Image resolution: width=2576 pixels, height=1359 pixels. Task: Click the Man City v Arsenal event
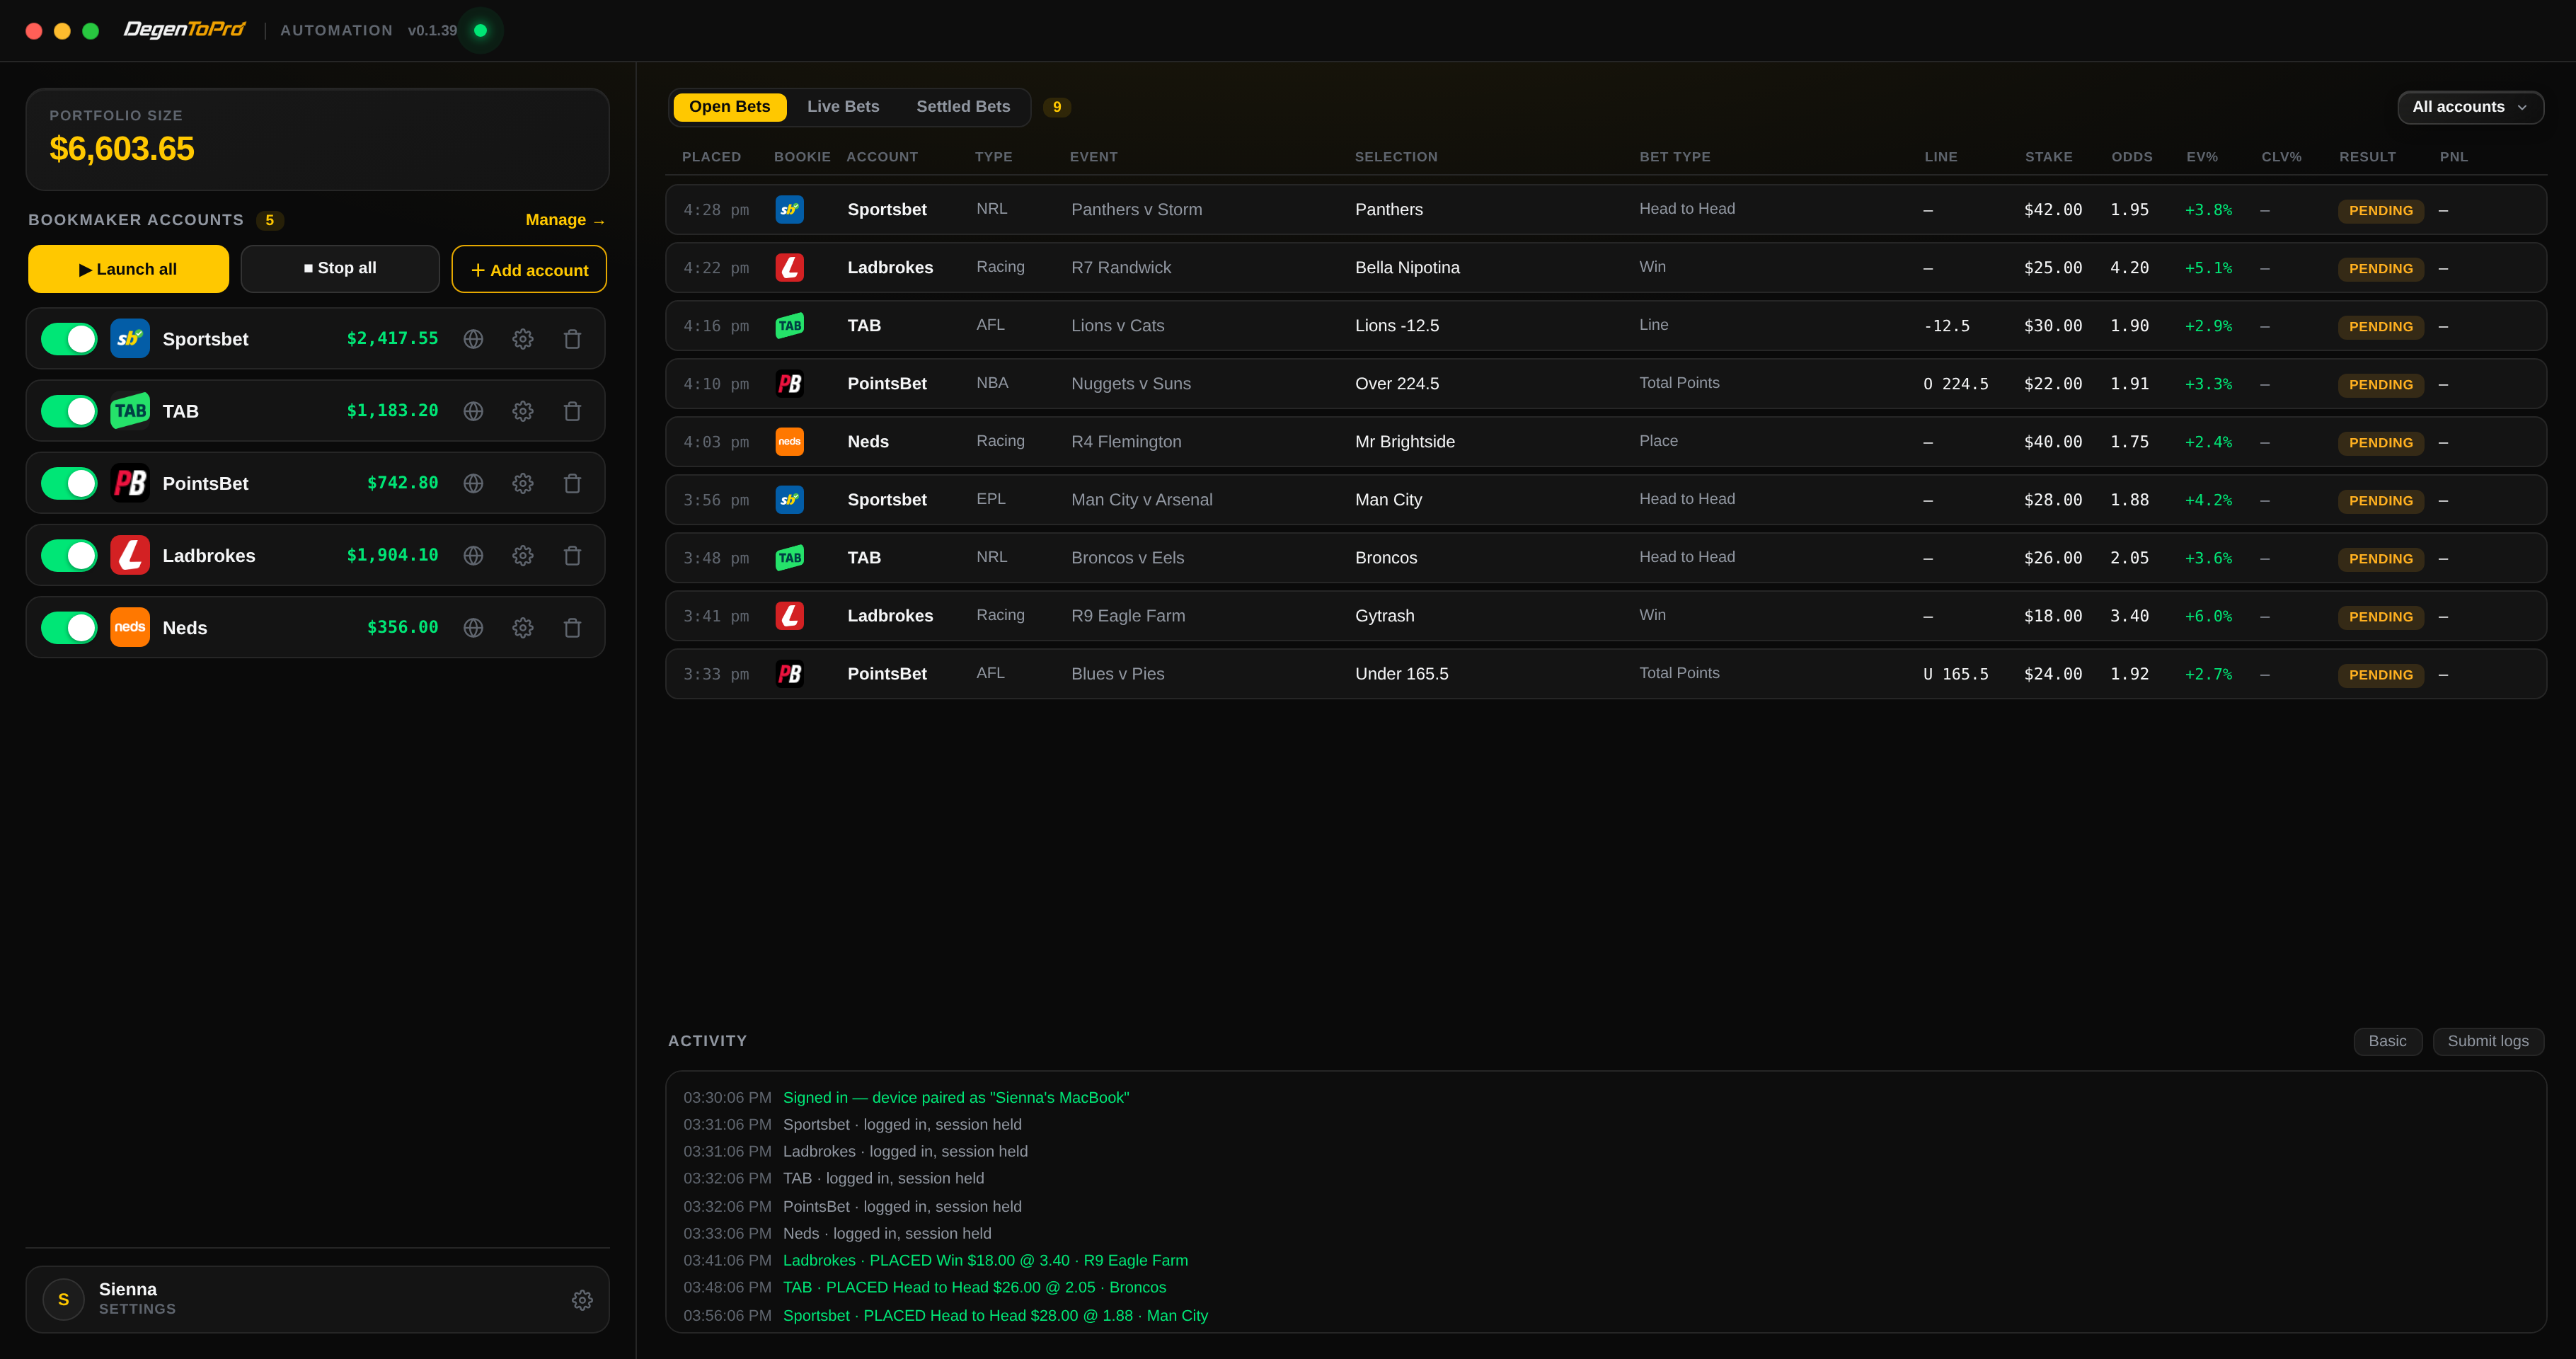1142,499
